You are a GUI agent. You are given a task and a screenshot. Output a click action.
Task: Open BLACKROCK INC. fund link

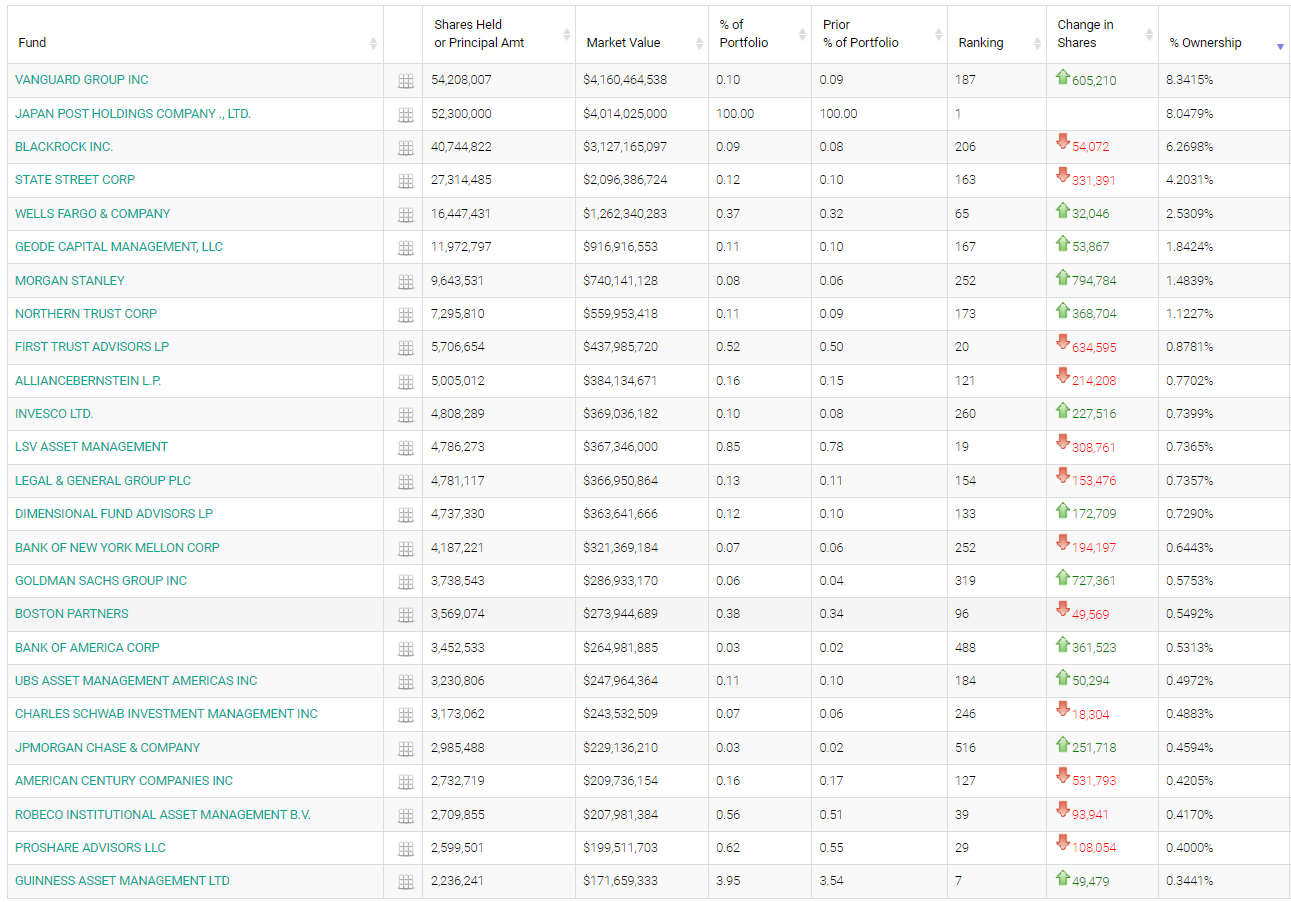(x=64, y=147)
